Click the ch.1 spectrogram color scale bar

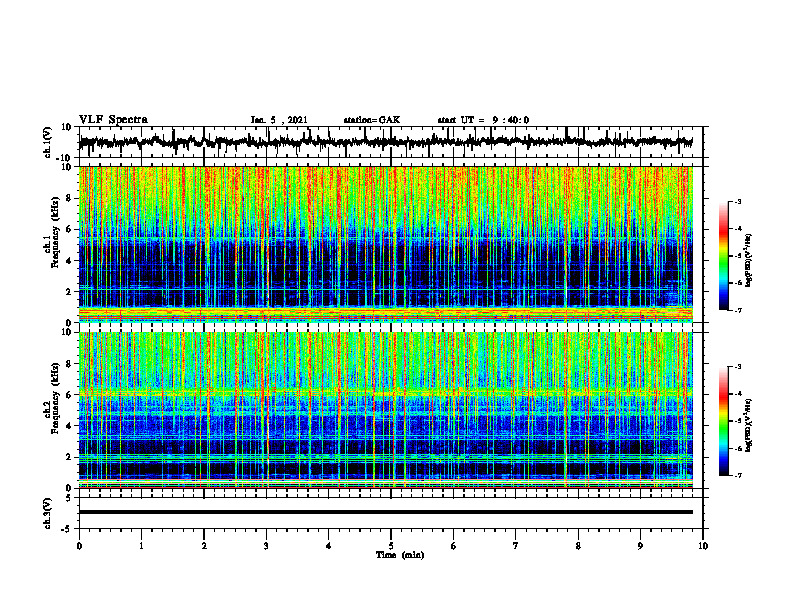click(724, 256)
